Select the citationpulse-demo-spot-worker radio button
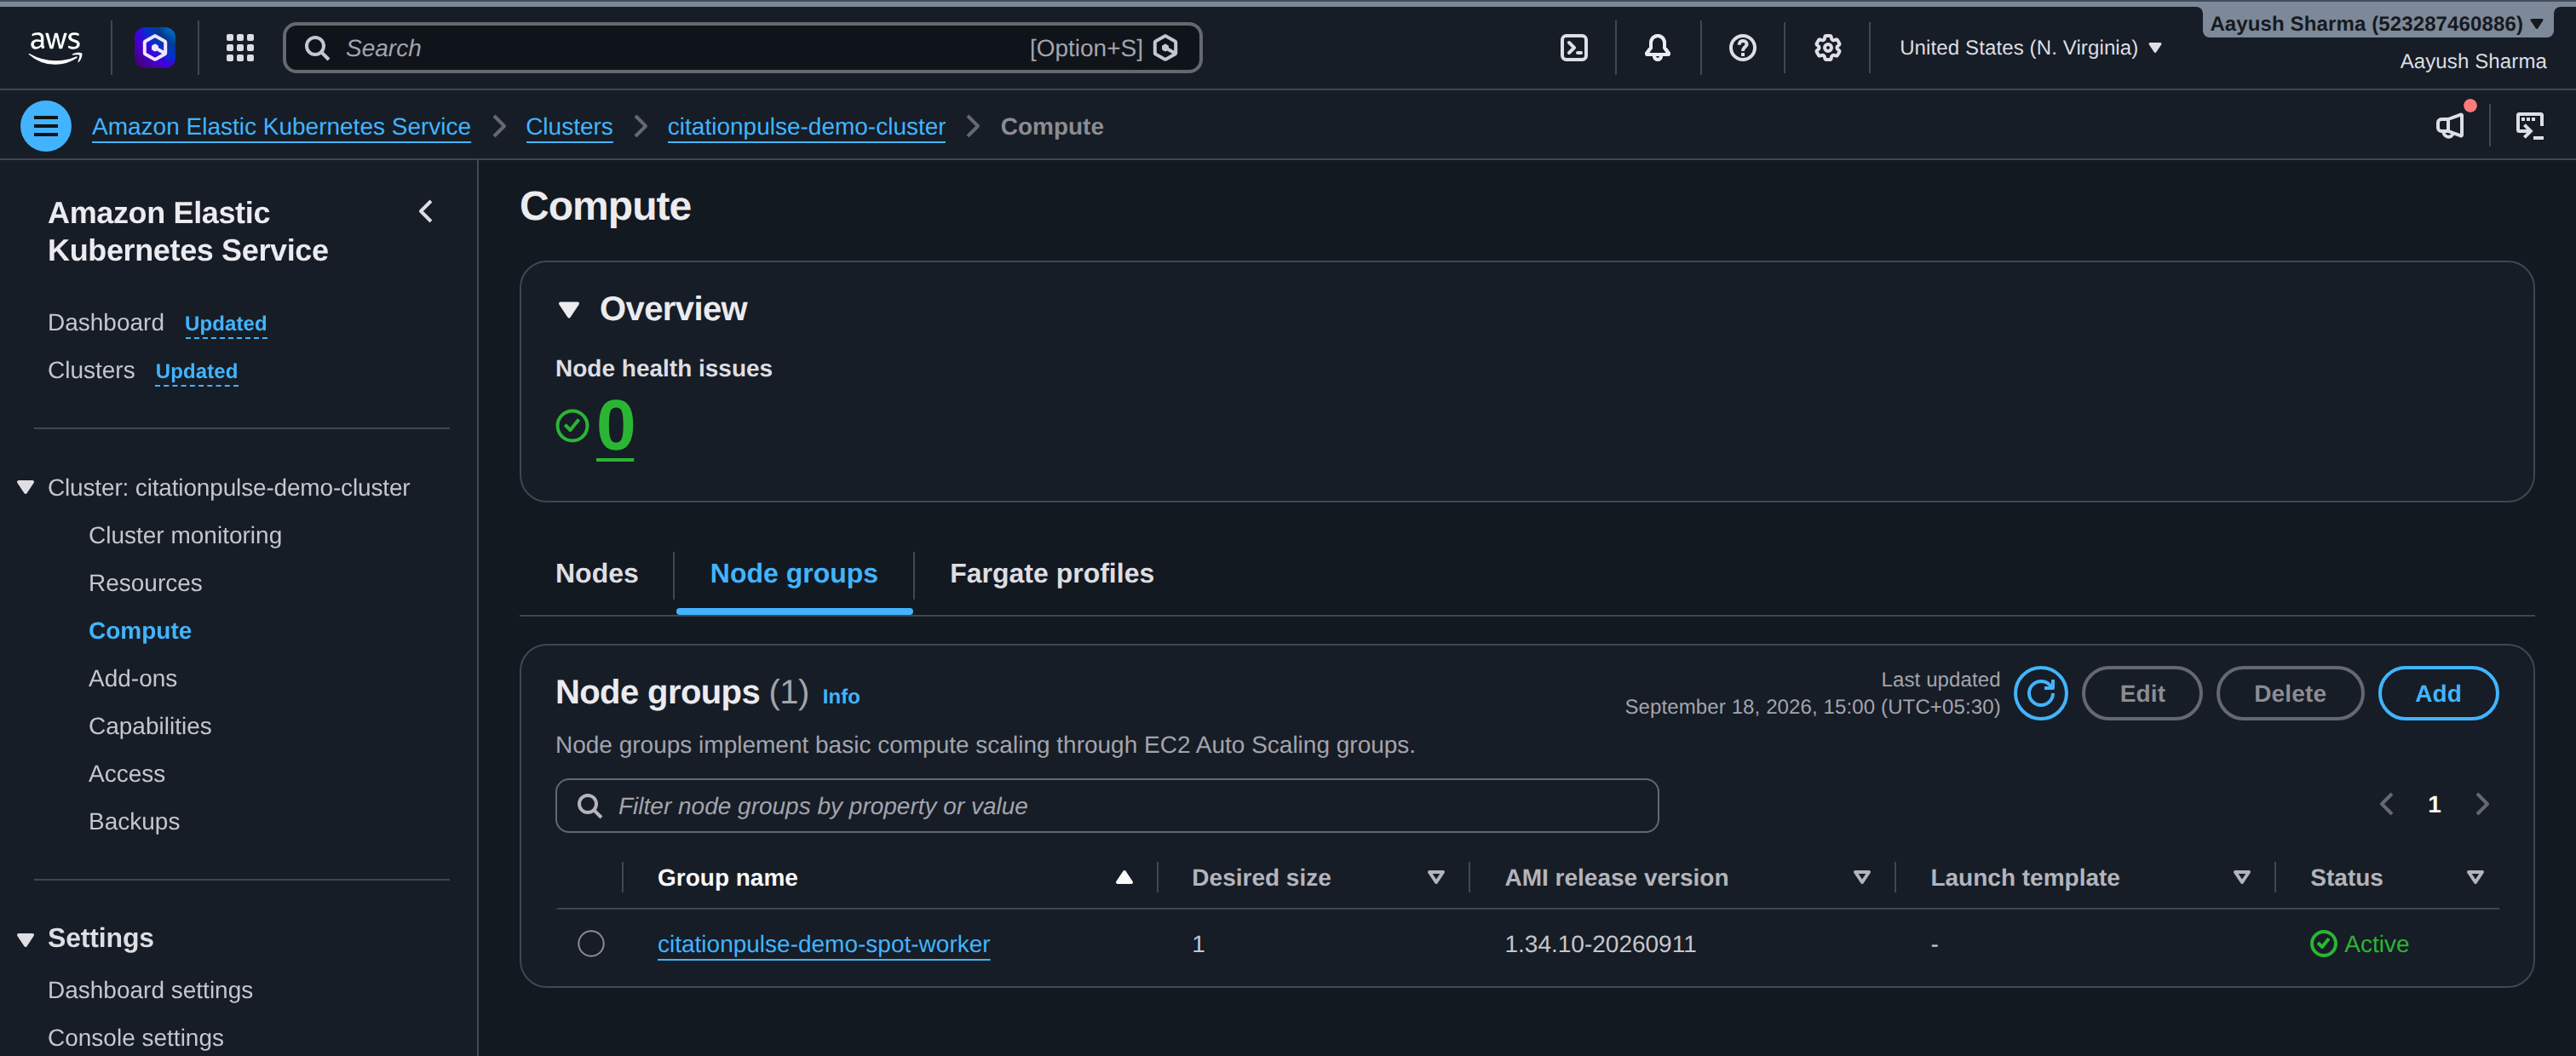2576x1056 pixels. tap(591, 943)
